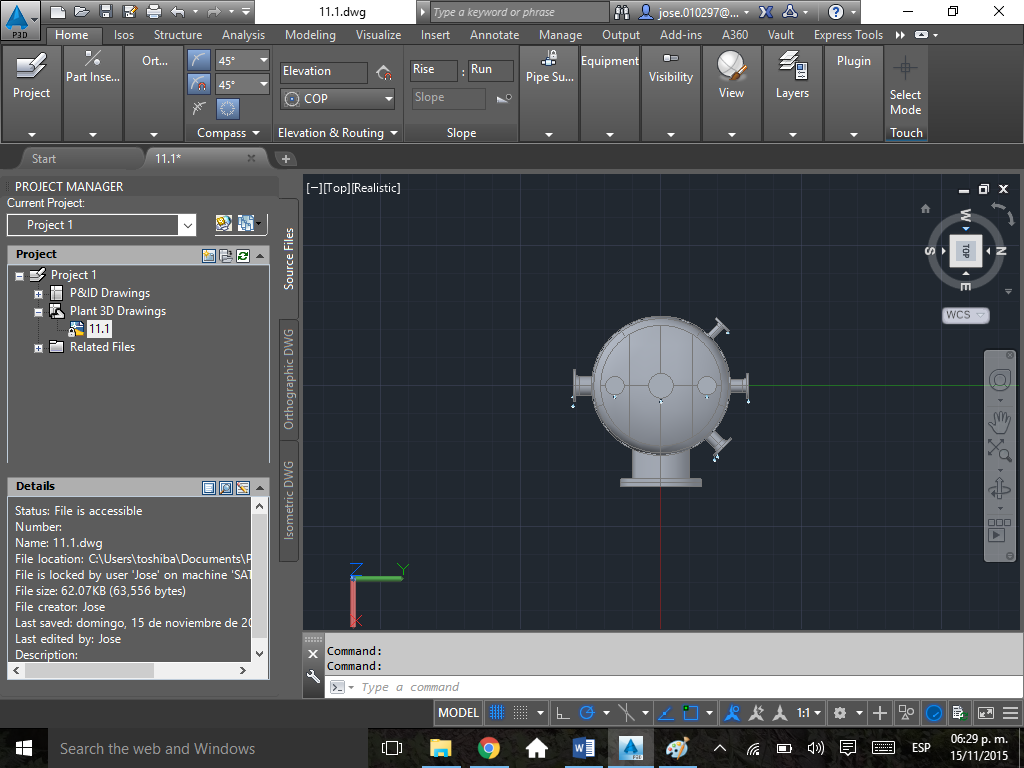Switch to the Structure ribbon tab
Screen dimensions: 1024x768
[x=178, y=35]
